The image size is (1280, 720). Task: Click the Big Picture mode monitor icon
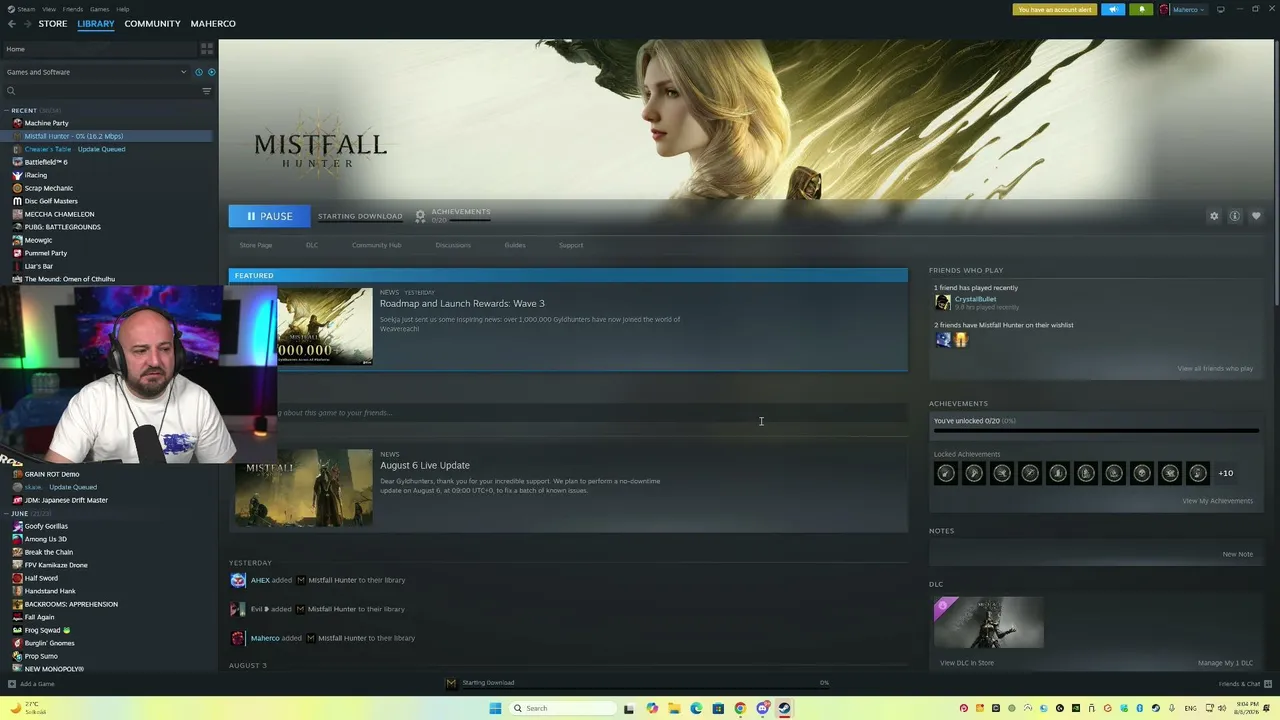click(1220, 9)
